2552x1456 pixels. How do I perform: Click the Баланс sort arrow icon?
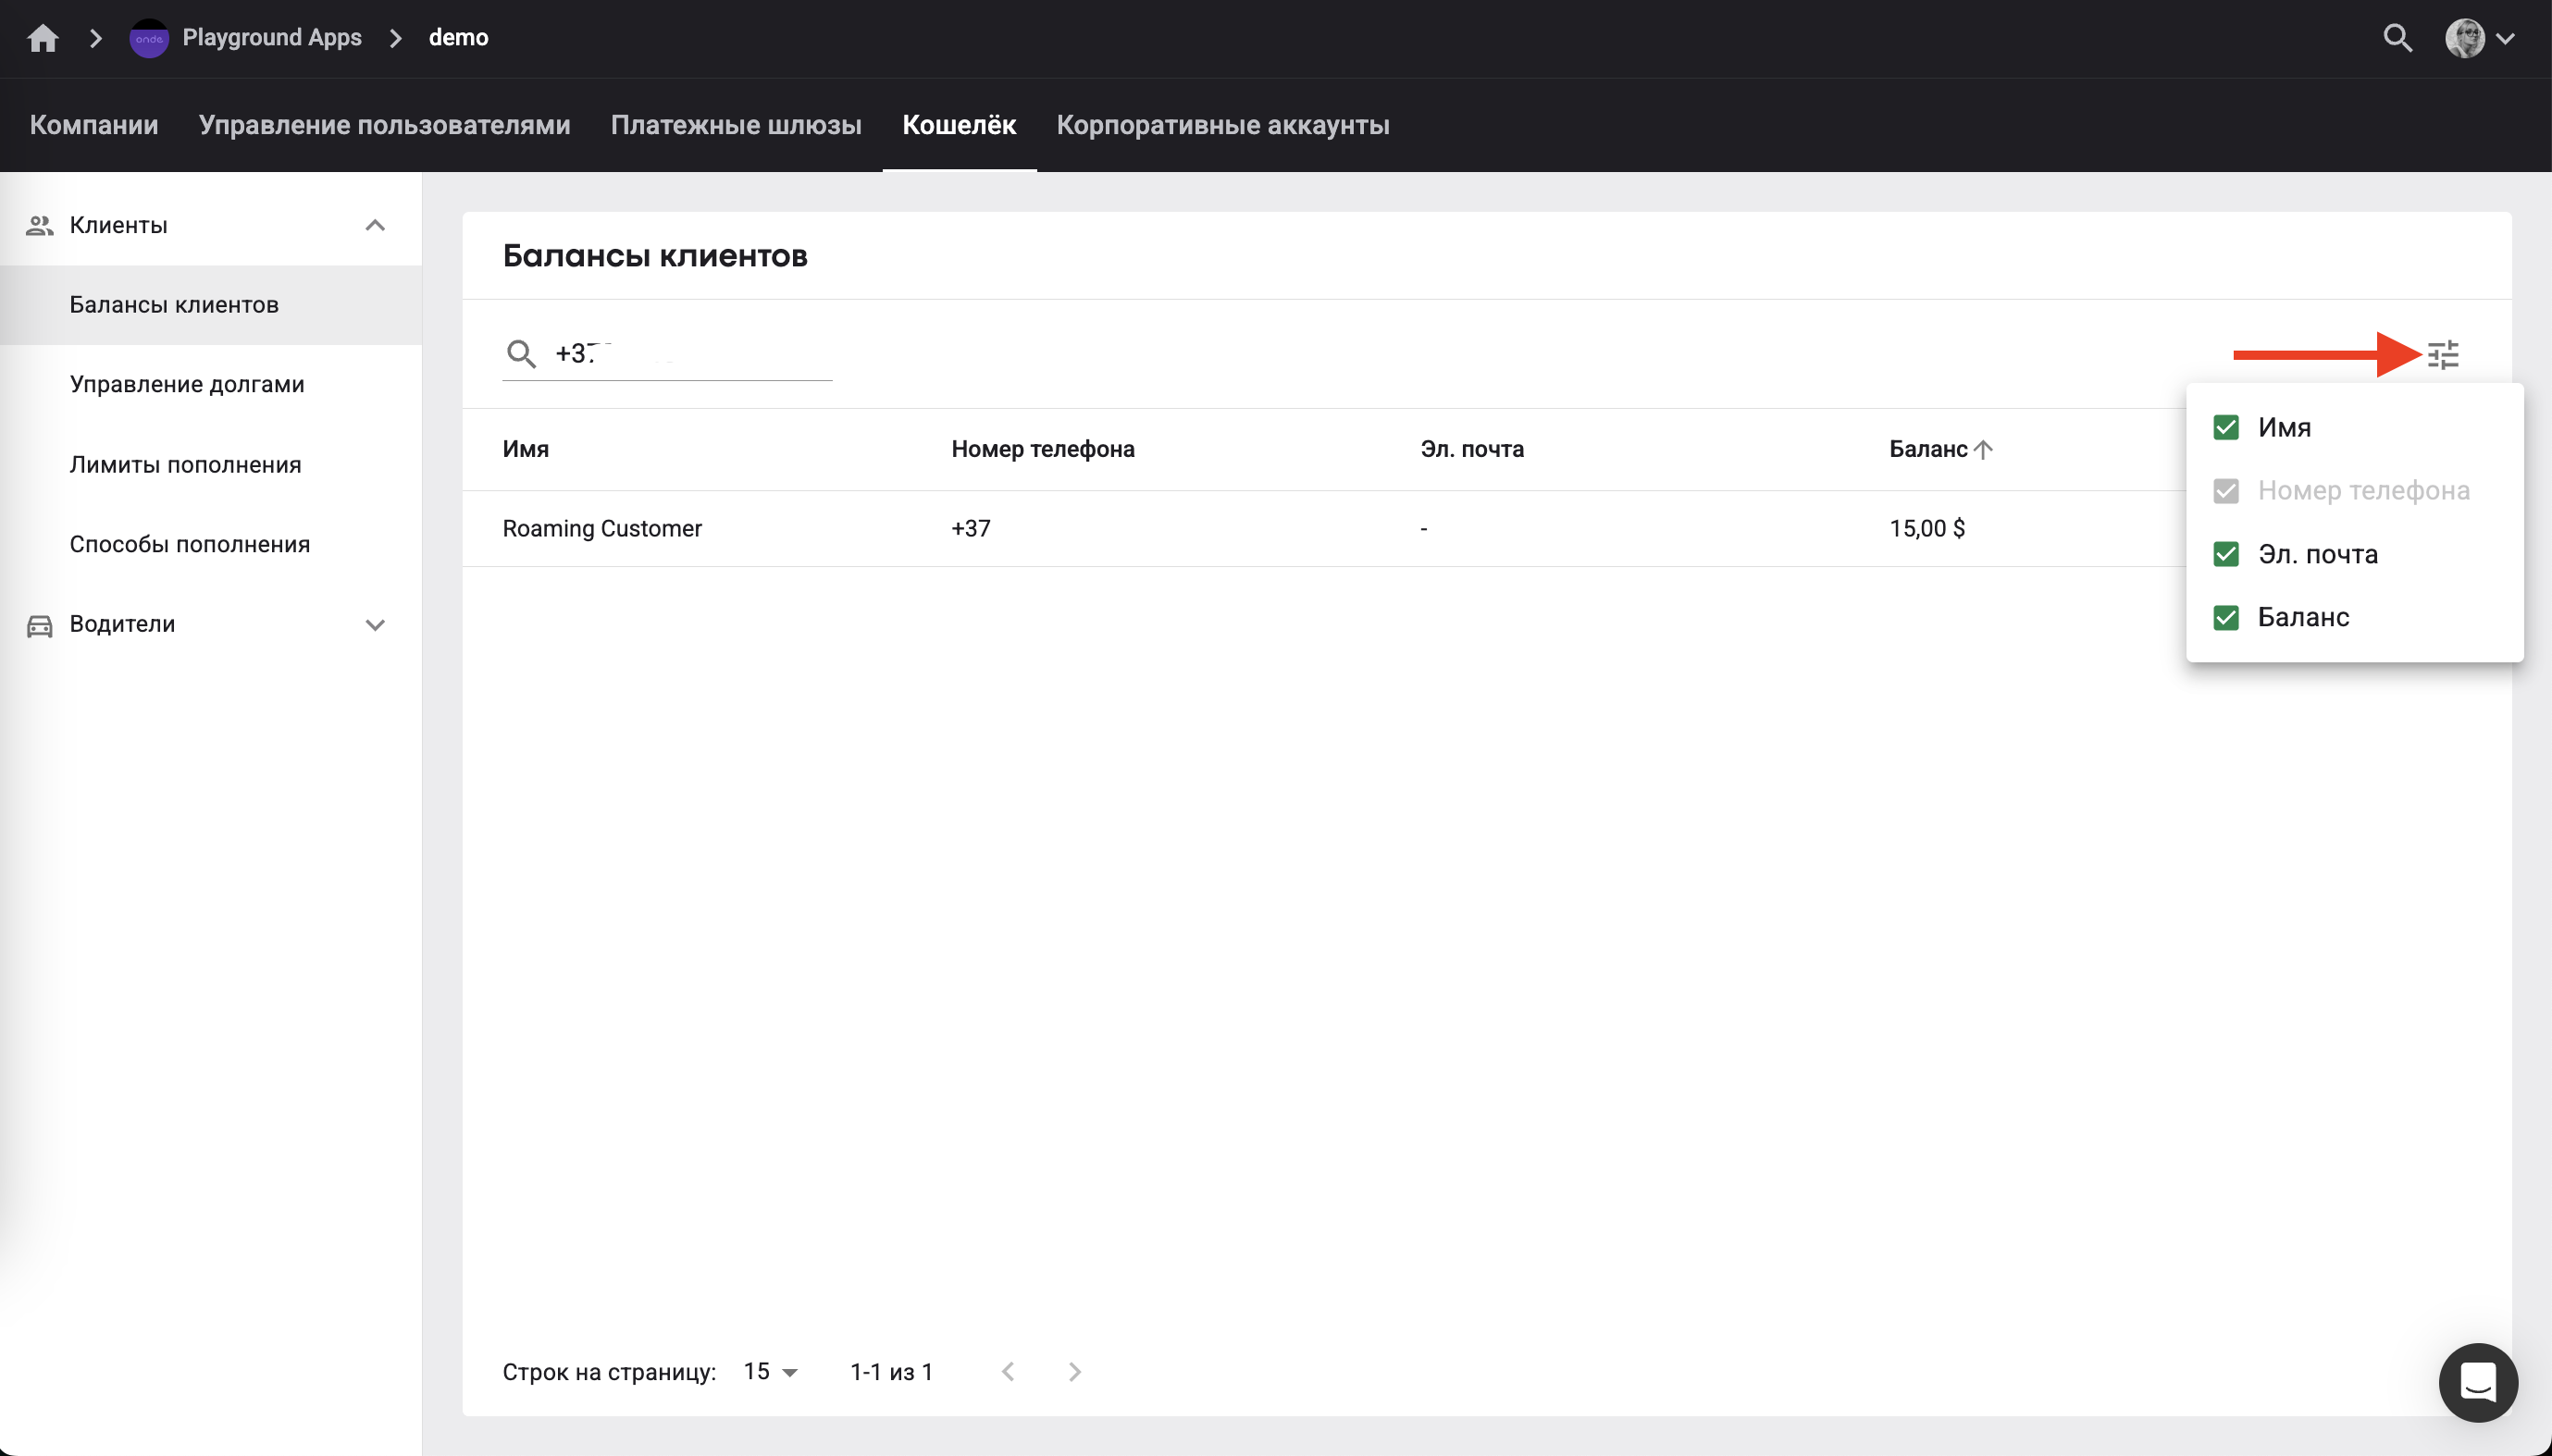(1984, 449)
